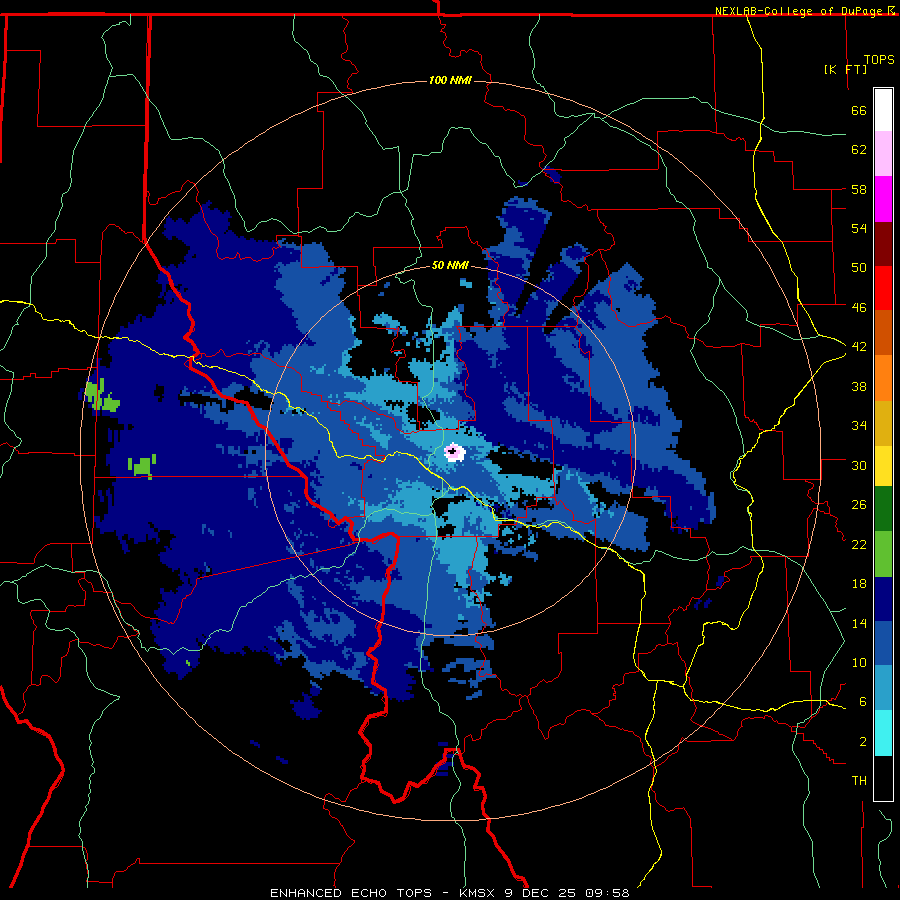The width and height of the screenshot is (900, 900).
Task: Click the cyan 2-6 kft legend swatch
Action: pos(883,733)
